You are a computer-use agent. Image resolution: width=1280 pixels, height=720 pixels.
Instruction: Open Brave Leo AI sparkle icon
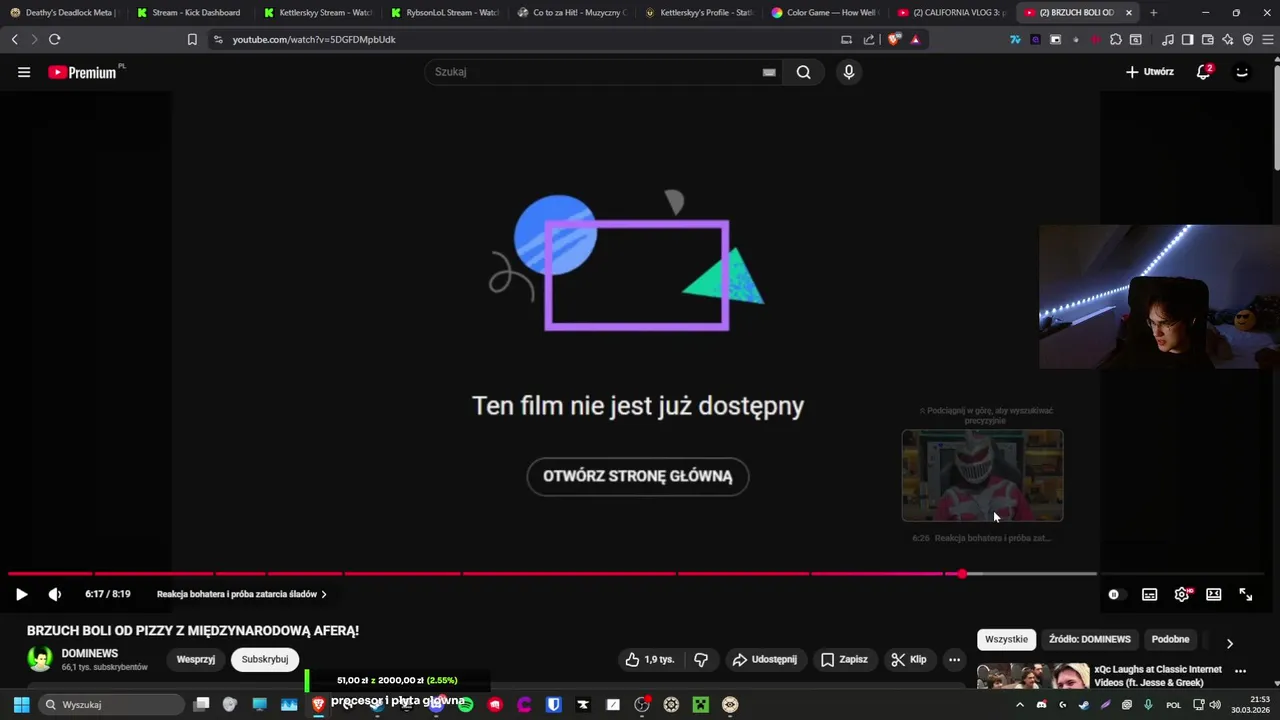tap(1227, 39)
